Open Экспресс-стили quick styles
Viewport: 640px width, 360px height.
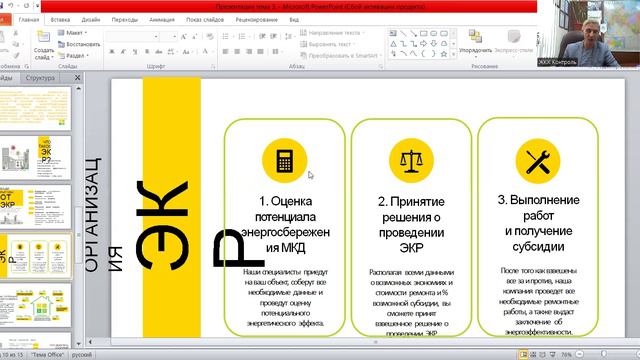[514, 42]
